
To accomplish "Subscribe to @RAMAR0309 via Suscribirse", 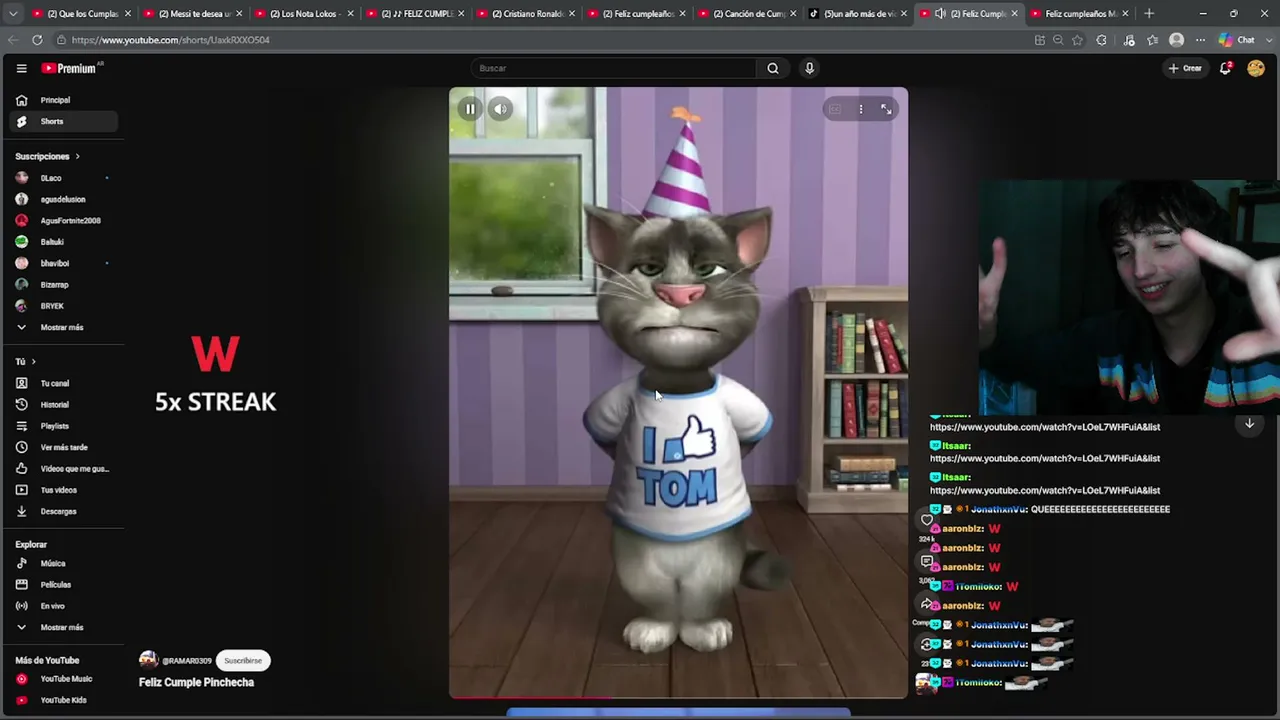I will point(243,660).
